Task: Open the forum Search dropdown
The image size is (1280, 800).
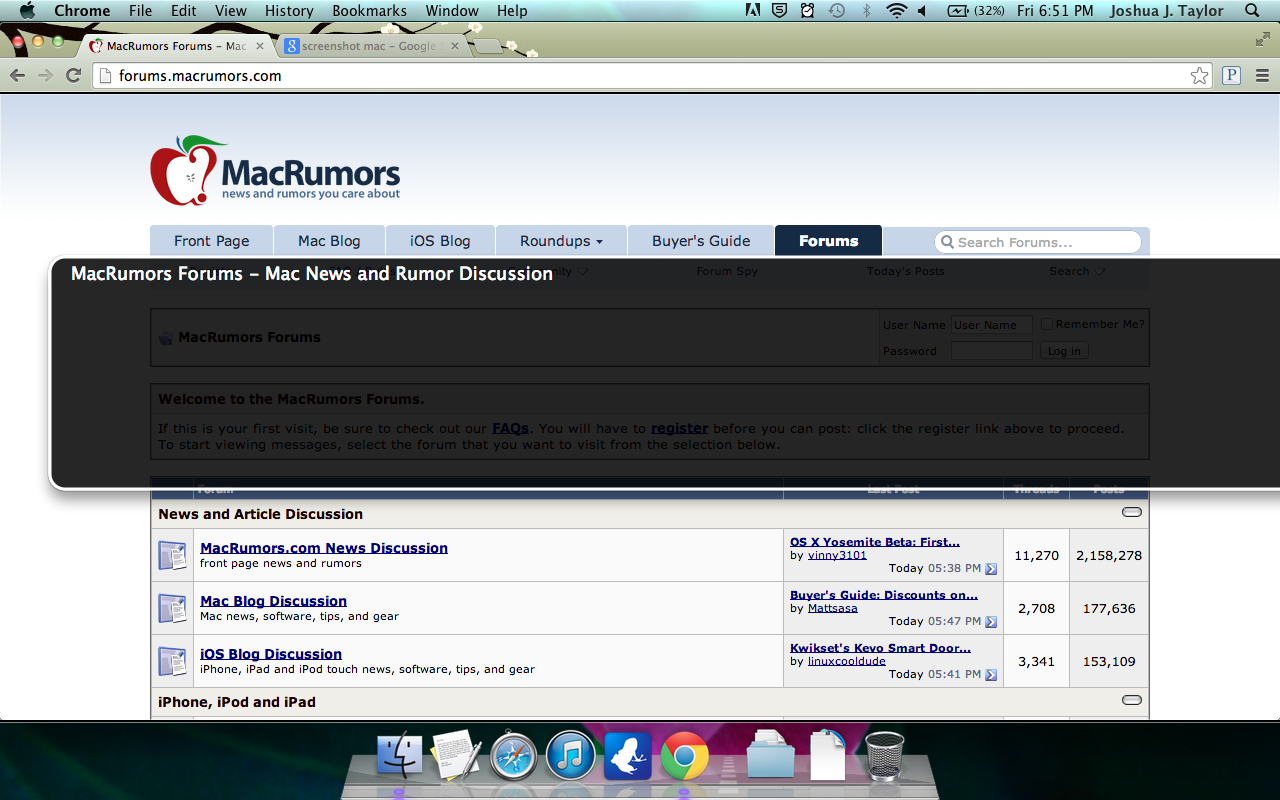Action: 1077,271
